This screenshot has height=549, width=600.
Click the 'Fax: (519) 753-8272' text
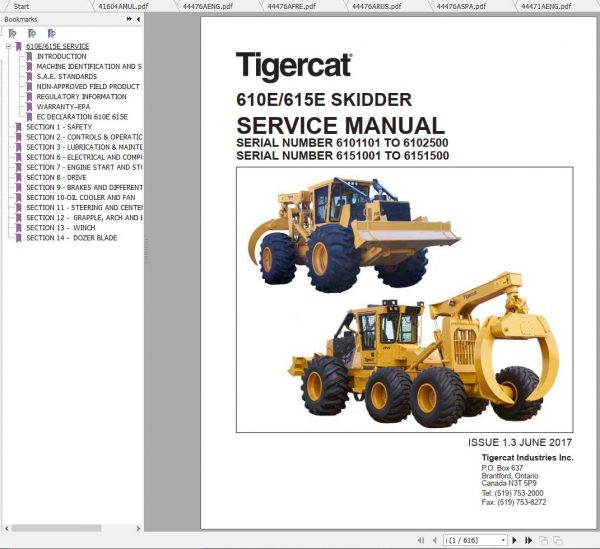pyautogui.click(x=514, y=502)
